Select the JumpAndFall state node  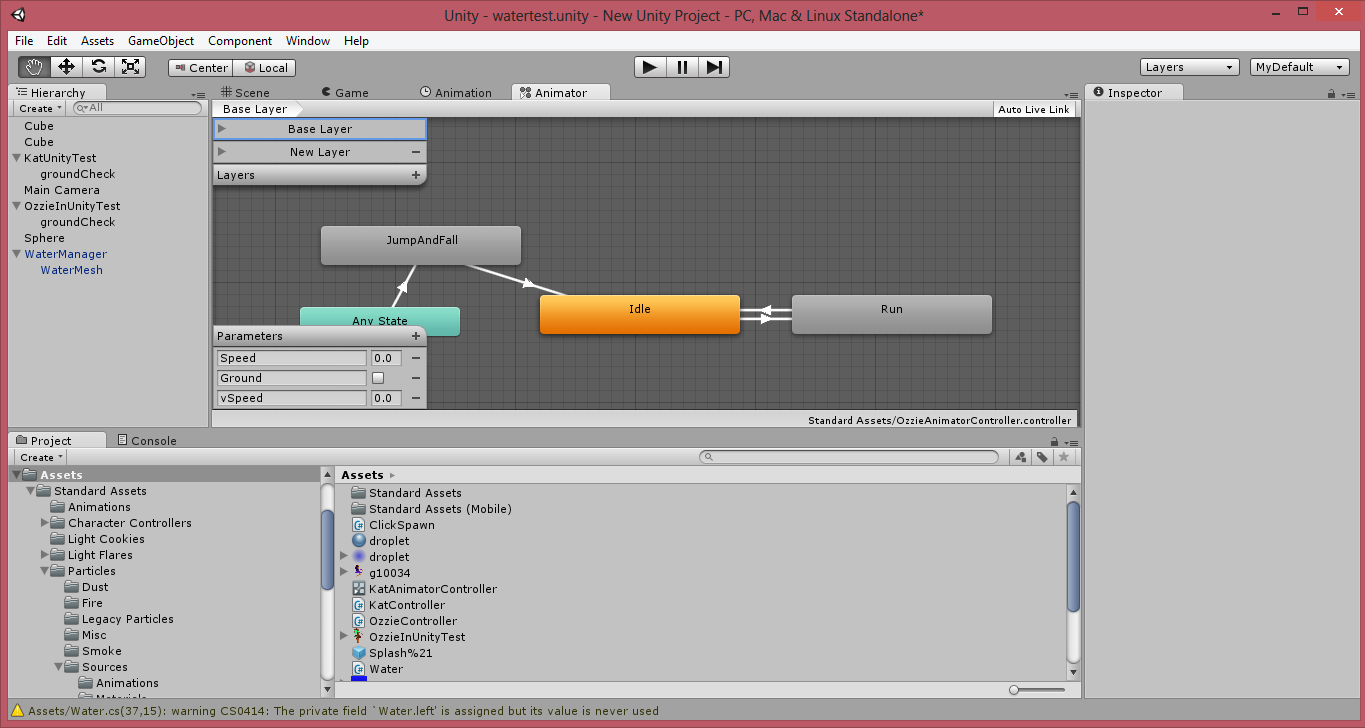[x=421, y=245]
